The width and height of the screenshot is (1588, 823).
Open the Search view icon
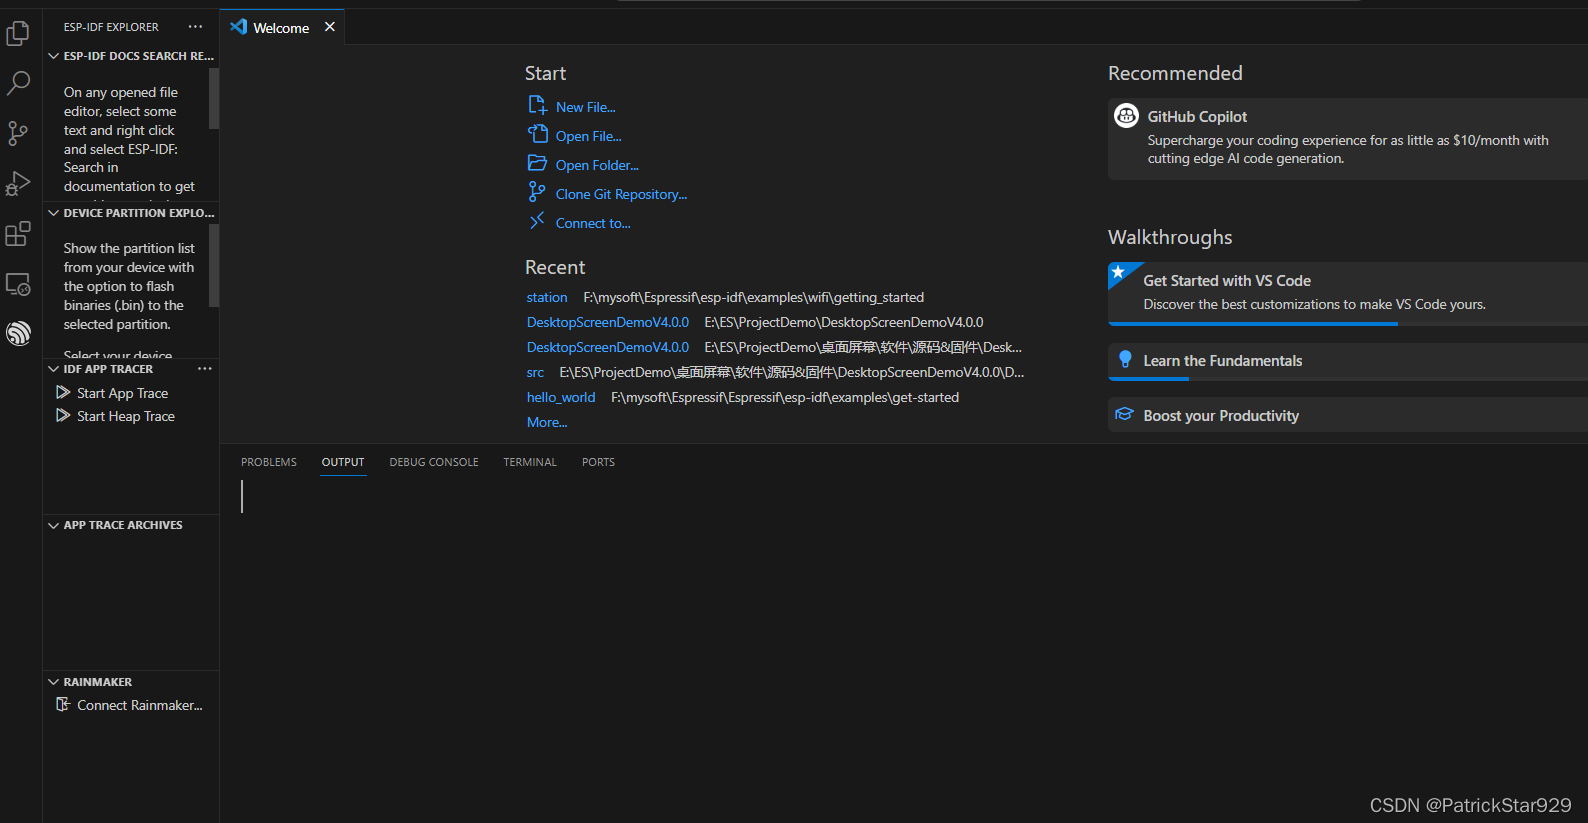(x=18, y=83)
